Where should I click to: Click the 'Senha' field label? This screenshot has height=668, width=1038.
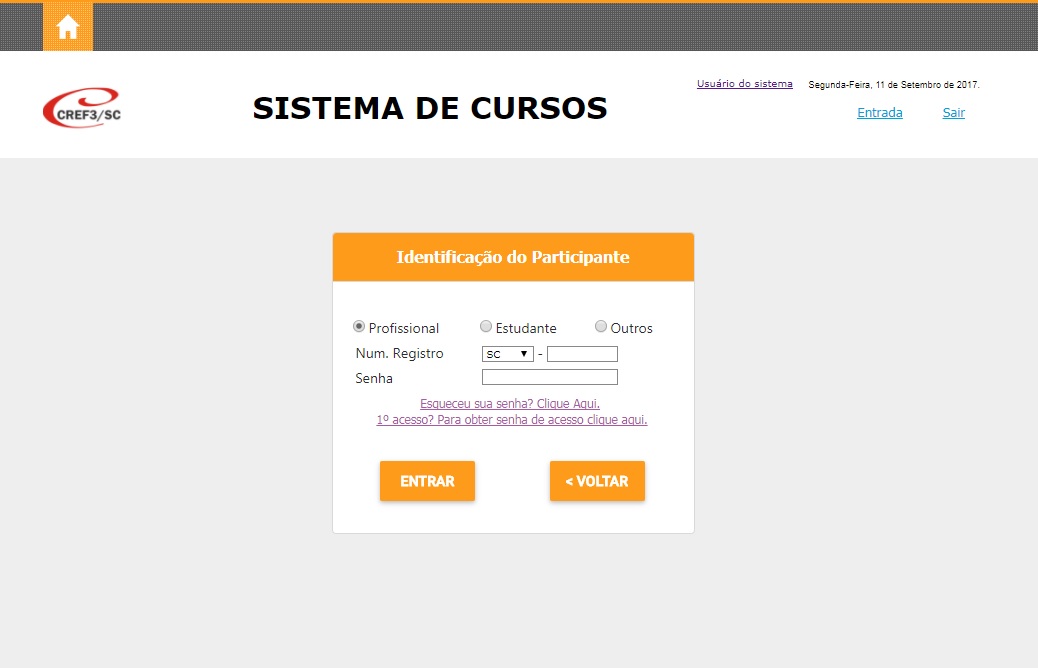pos(374,378)
